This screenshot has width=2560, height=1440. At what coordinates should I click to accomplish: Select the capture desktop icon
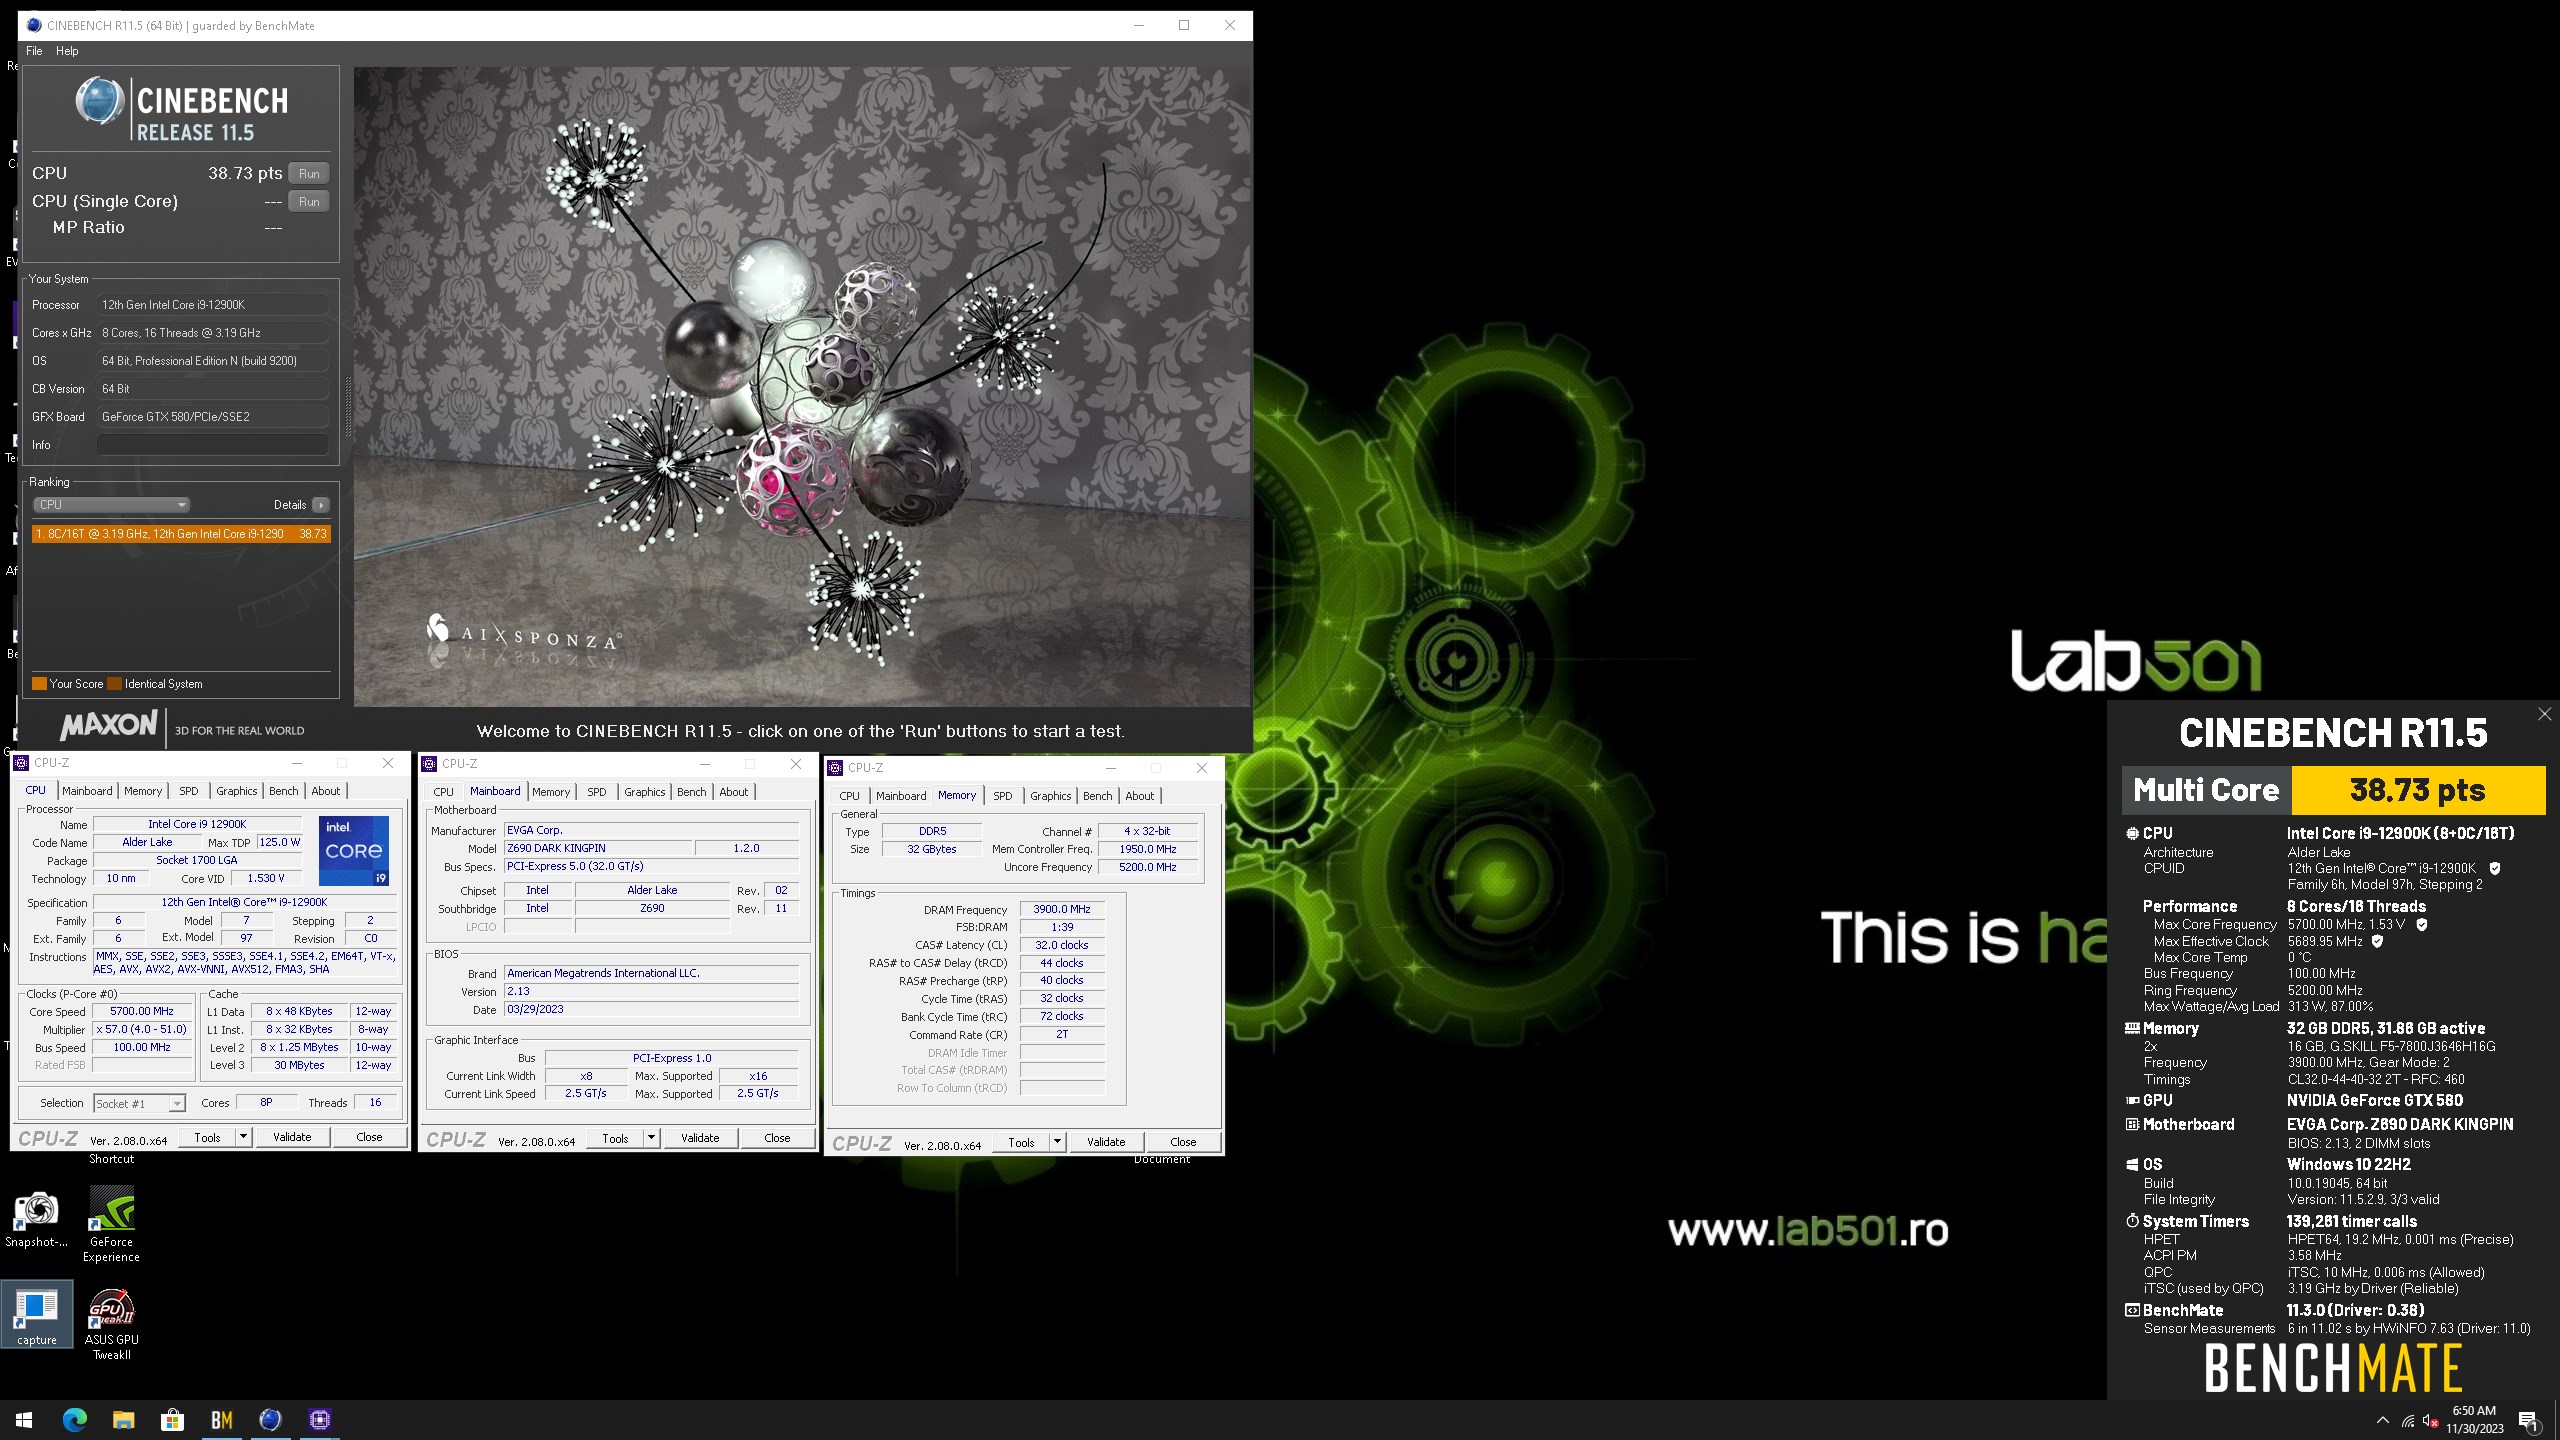click(x=37, y=1315)
